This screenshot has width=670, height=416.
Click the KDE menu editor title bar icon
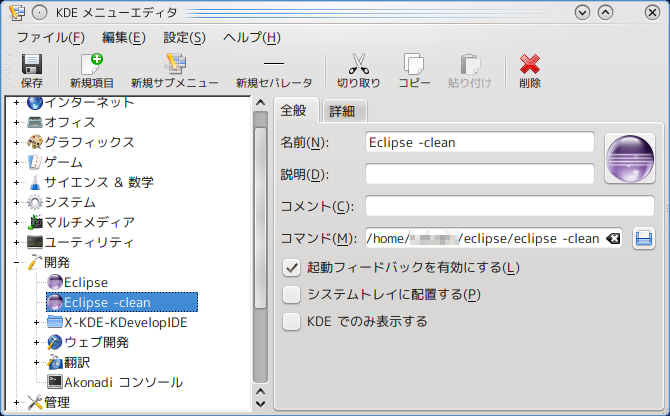pyautogui.click(x=17, y=13)
